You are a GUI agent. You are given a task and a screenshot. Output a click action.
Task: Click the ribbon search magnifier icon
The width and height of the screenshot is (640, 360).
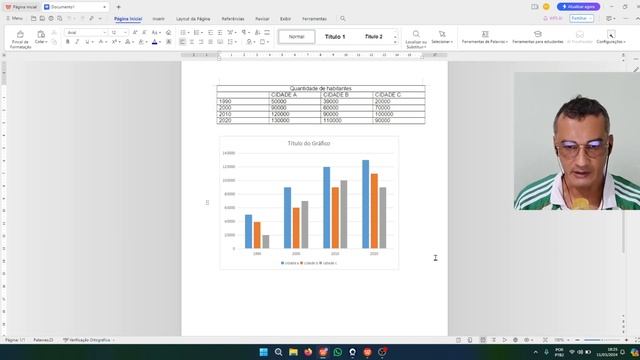pyautogui.click(x=343, y=19)
